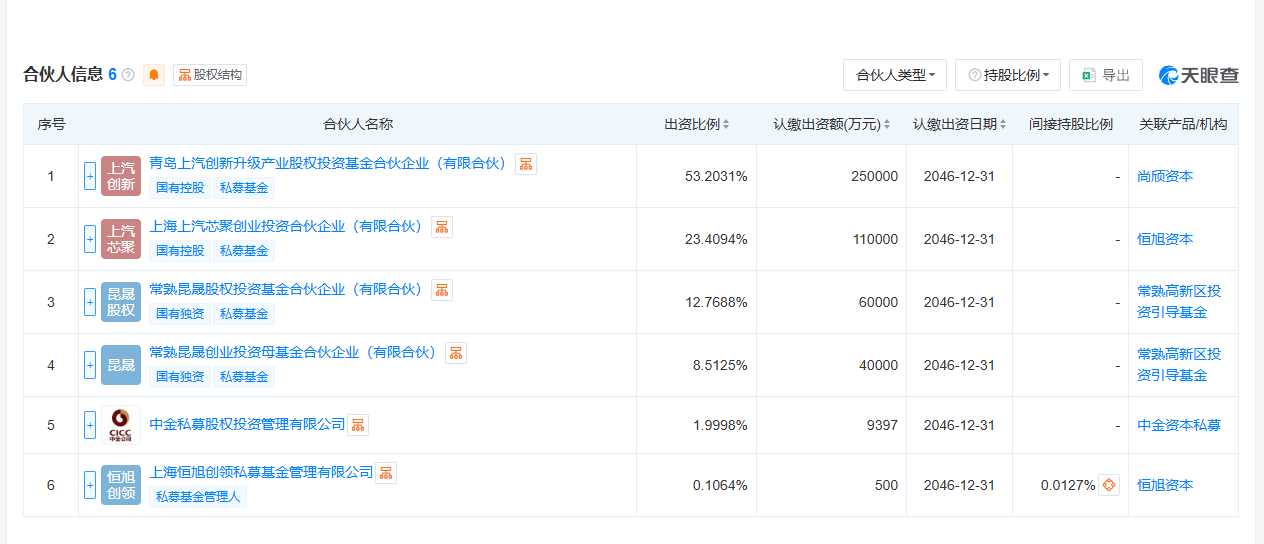Click the 上汽创新 logo thumbnail

121,176
